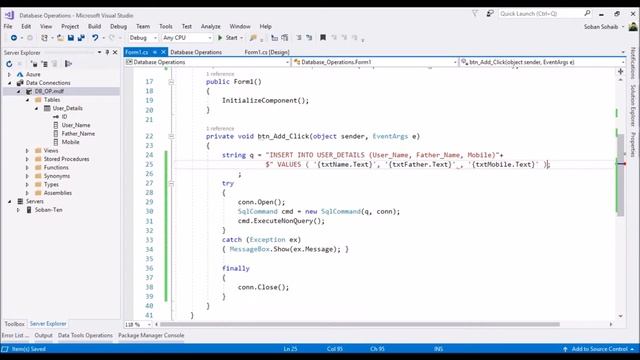Click the Open File folder icon
The width and height of the screenshot is (640, 360).
pos(60,38)
